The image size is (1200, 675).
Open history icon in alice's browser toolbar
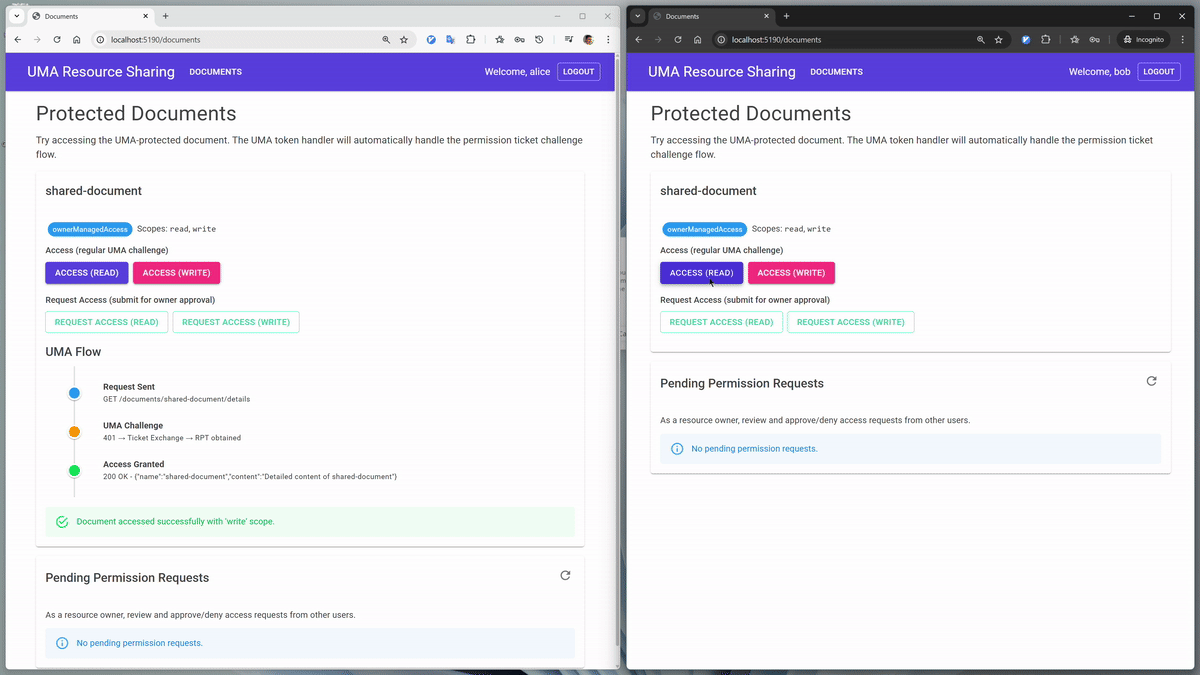tap(539, 40)
